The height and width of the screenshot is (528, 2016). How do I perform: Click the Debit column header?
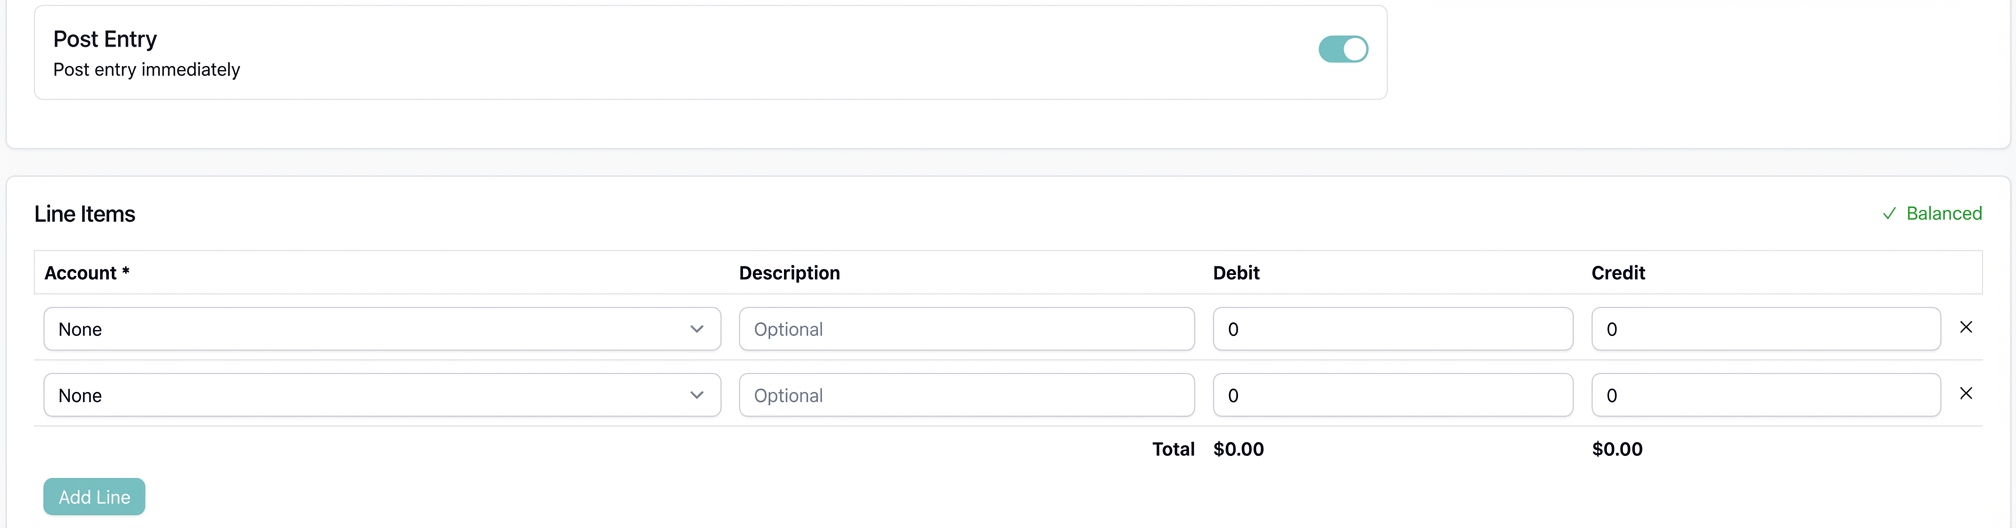tap(1236, 273)
